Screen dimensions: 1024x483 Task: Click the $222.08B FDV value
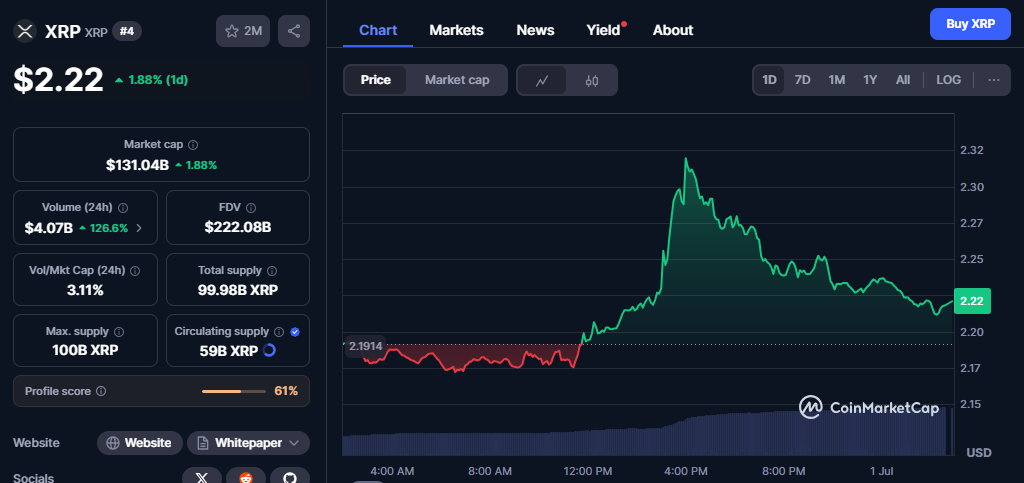[238, 227]
